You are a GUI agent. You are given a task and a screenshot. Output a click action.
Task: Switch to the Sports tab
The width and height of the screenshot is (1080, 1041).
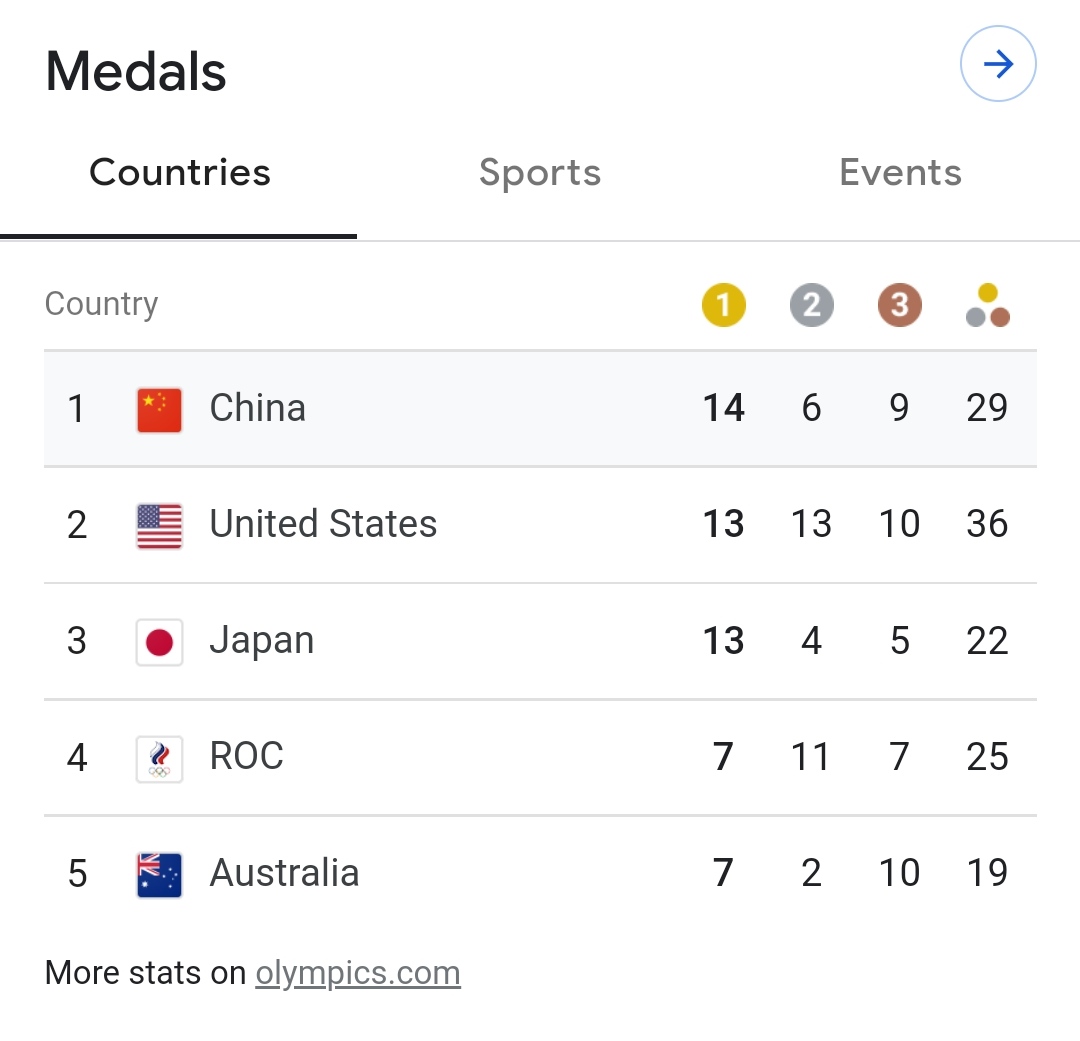(540, 173)
